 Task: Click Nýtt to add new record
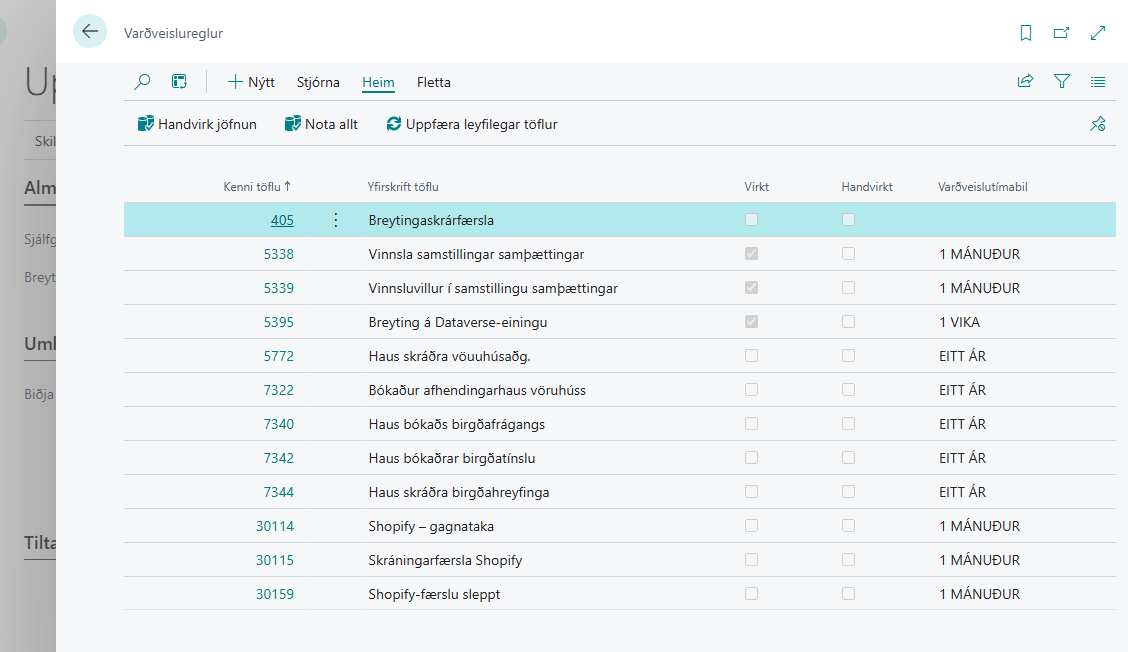(x=251, y=82)
